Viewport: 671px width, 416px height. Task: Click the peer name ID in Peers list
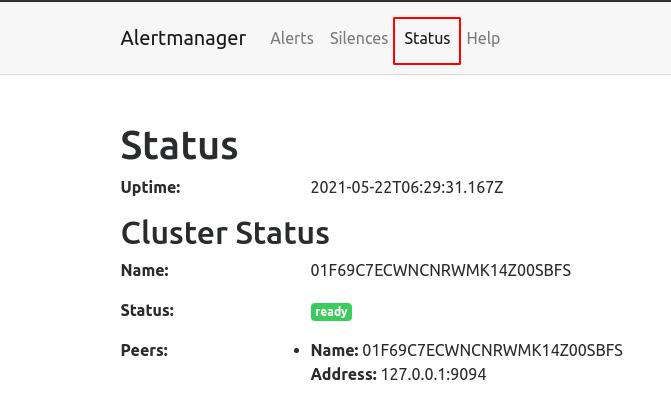click(492, 350)
